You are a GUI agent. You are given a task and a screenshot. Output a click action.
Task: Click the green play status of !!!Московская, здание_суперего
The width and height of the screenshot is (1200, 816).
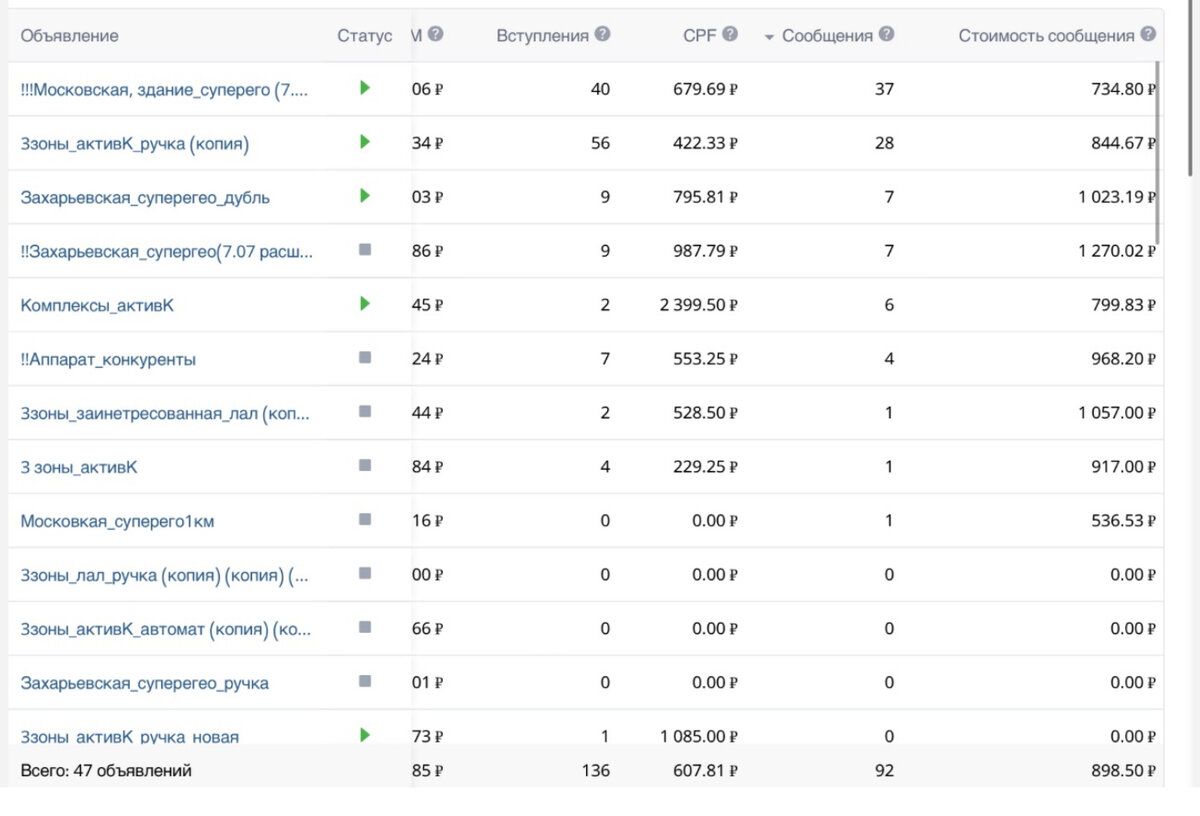coord(365,88)
